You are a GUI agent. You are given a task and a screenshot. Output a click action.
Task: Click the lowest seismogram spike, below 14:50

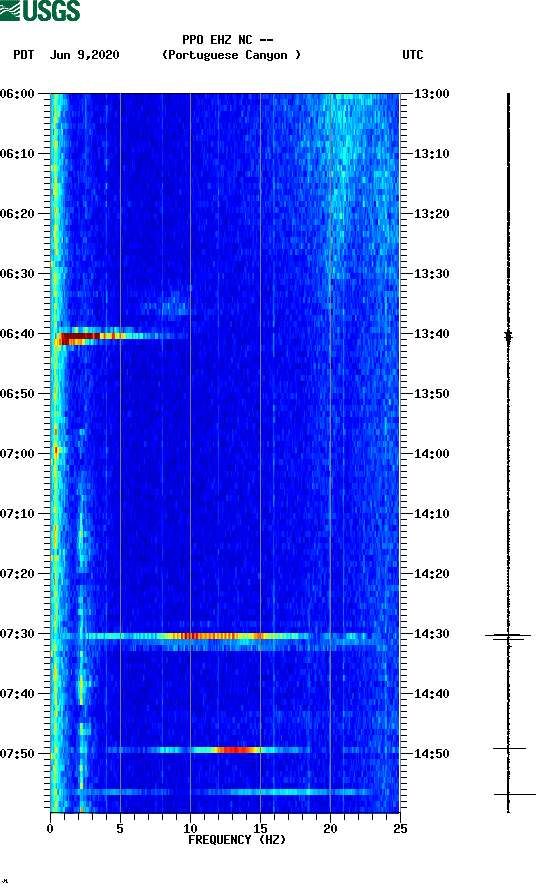[514, 794]
